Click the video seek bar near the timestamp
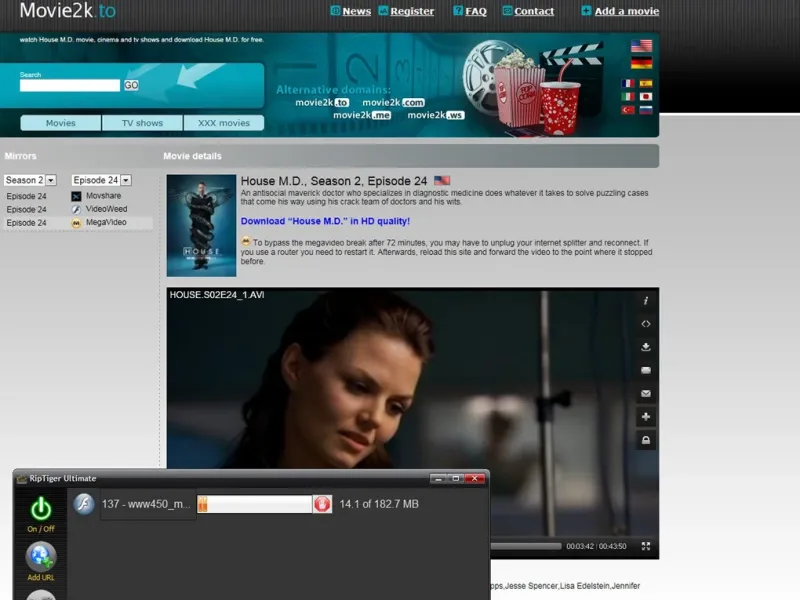 coord(526,546)
